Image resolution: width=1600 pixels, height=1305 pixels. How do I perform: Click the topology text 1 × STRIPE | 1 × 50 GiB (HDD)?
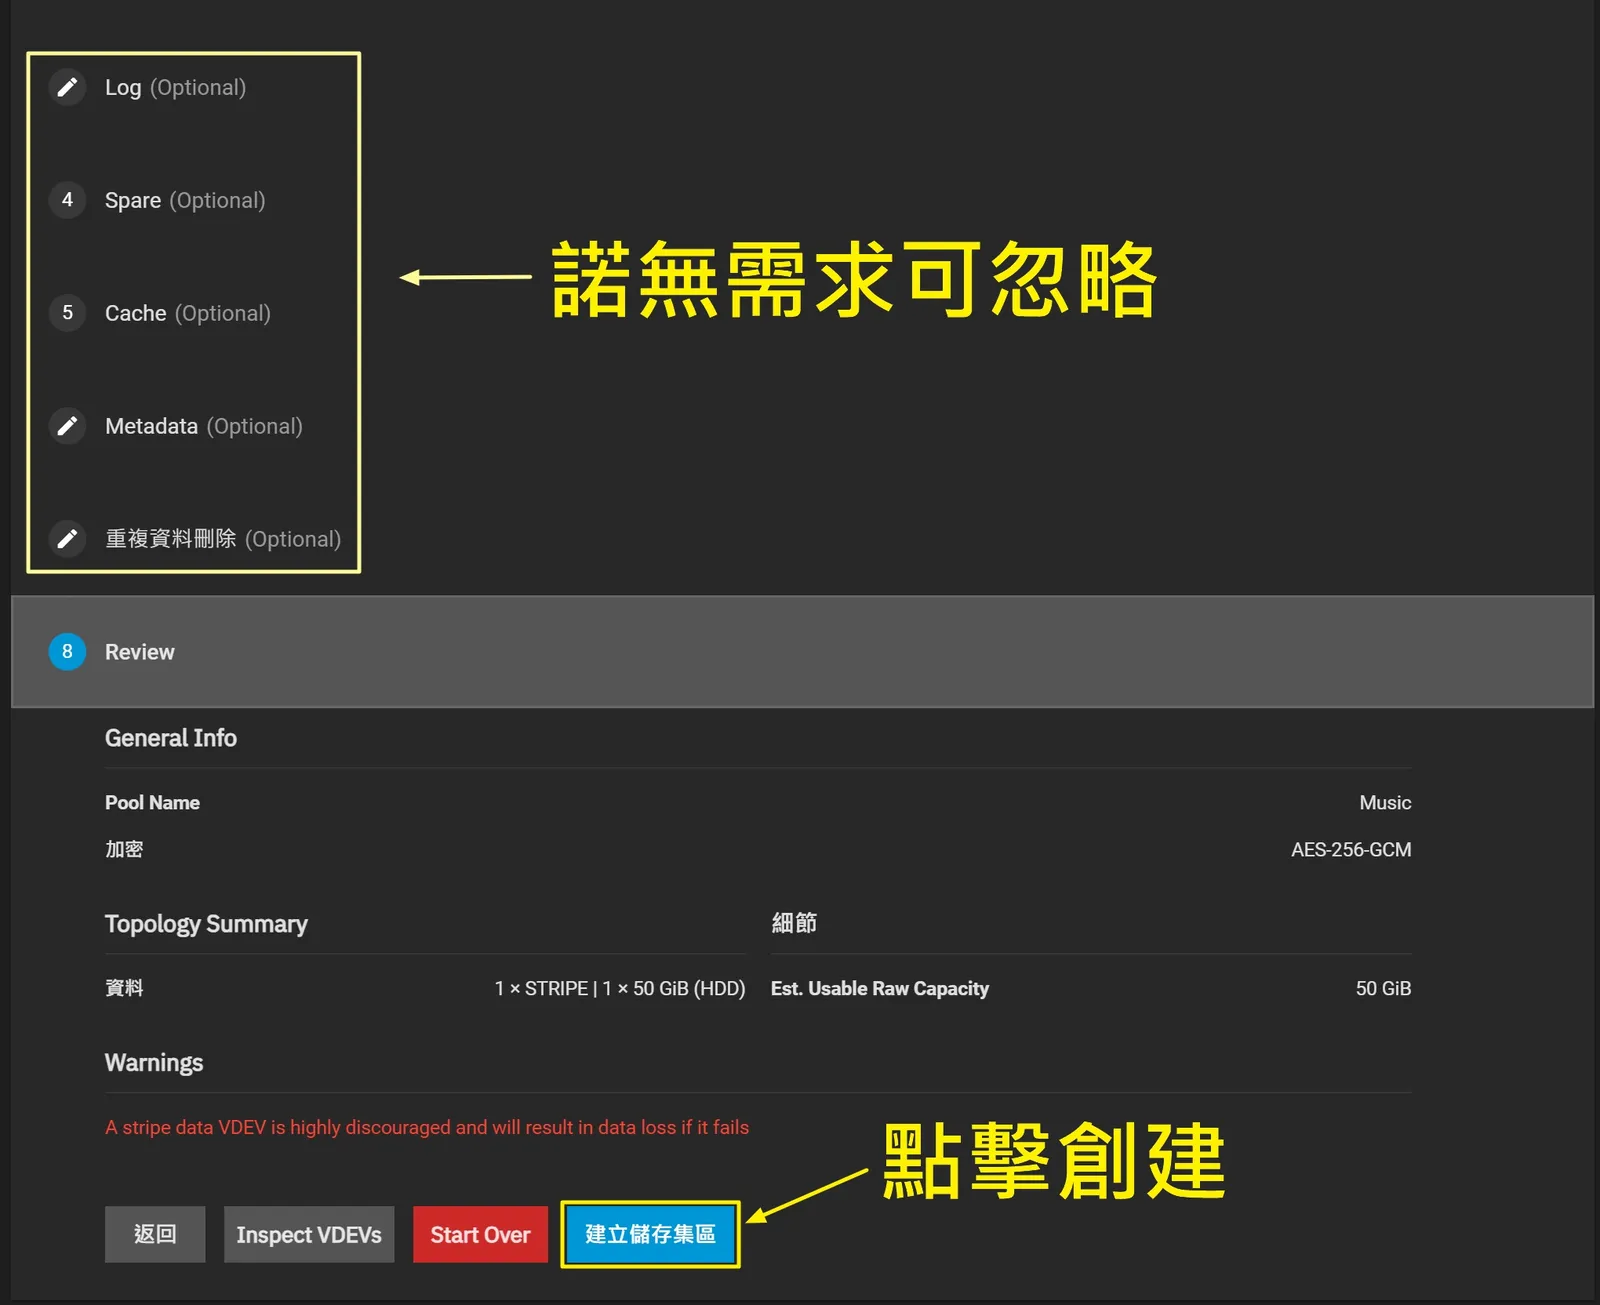click(x=620, y=989)
